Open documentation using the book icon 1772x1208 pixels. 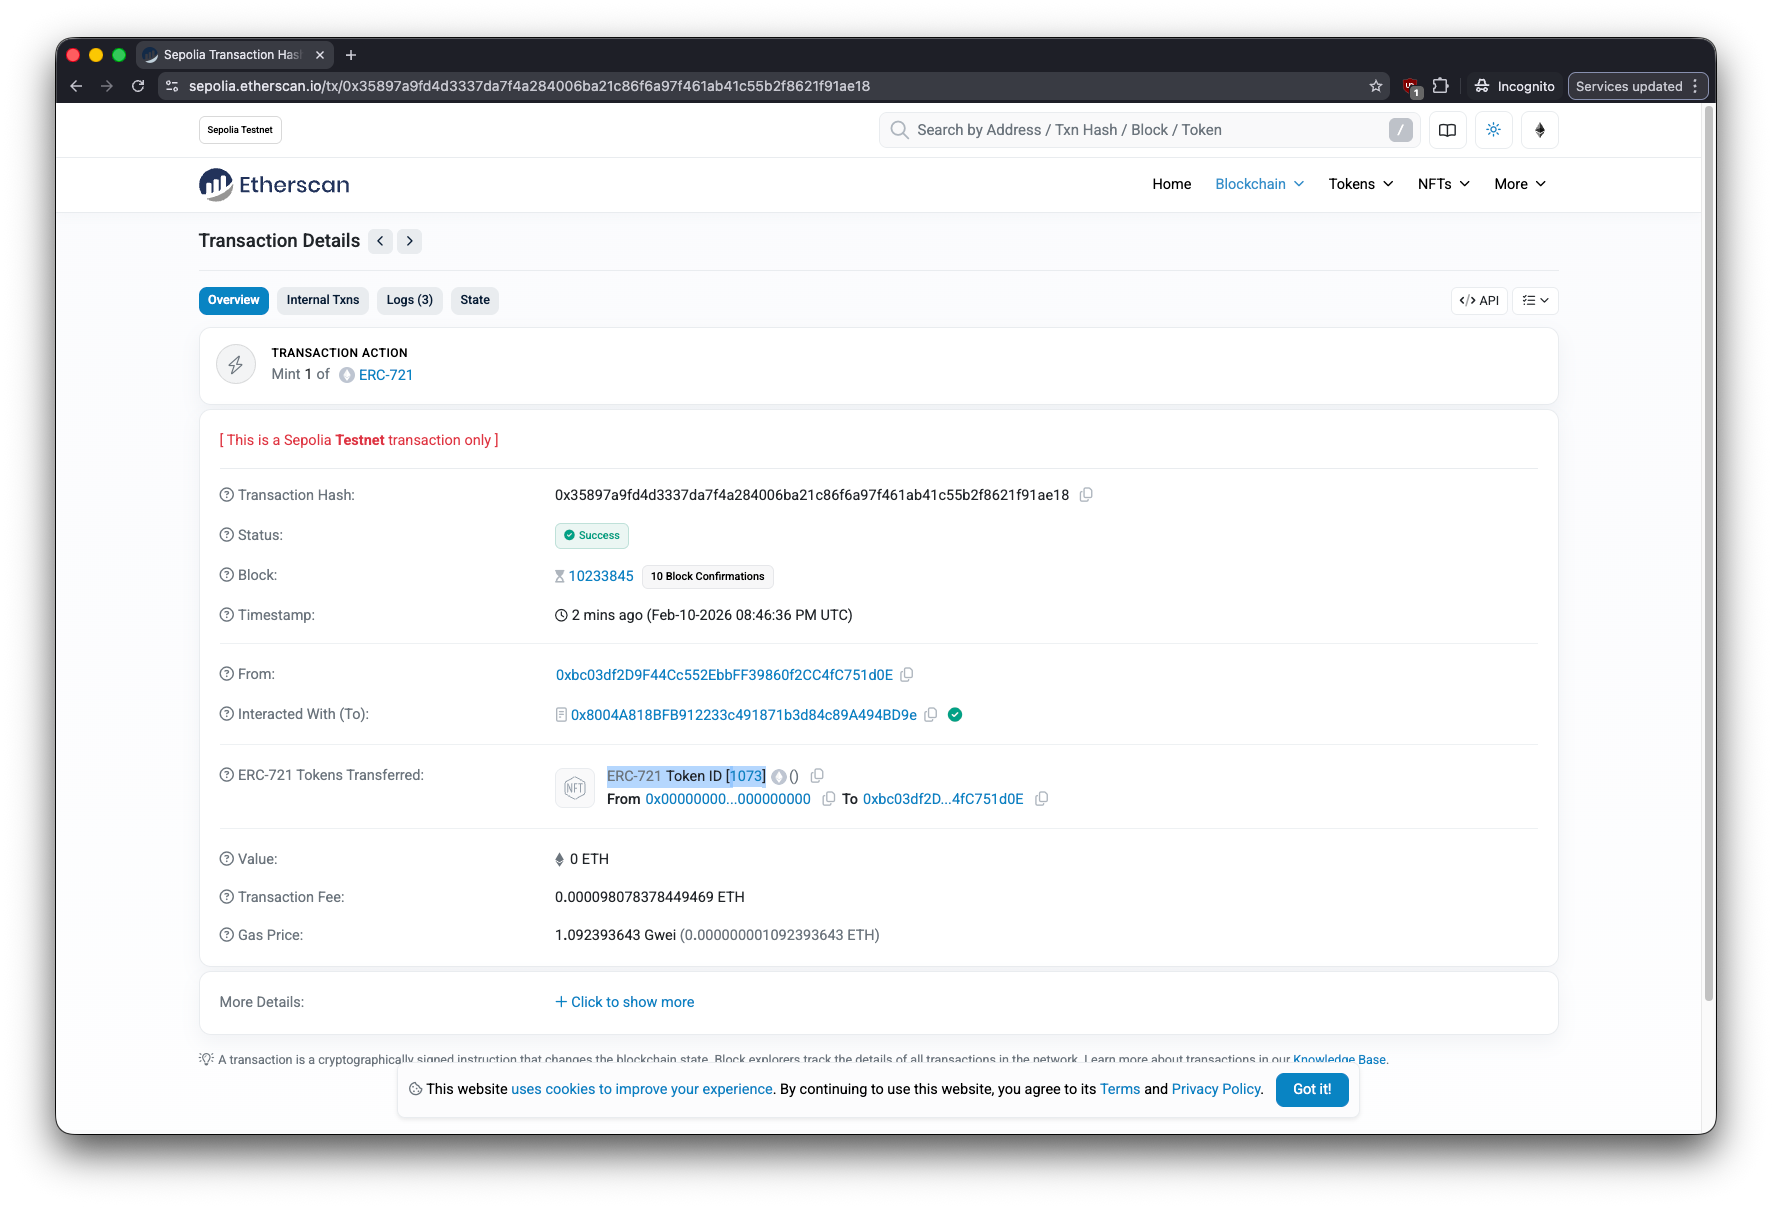[1447, 130]
